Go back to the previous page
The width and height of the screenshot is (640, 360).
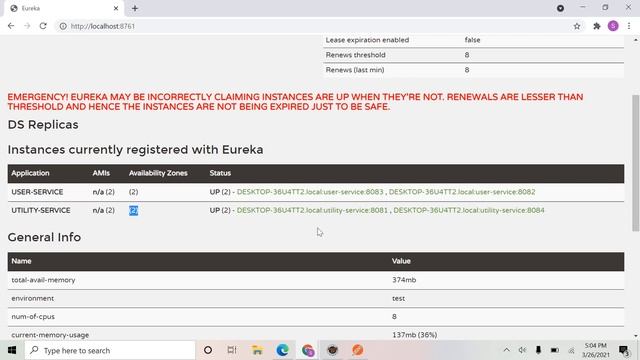coord(11,26)
